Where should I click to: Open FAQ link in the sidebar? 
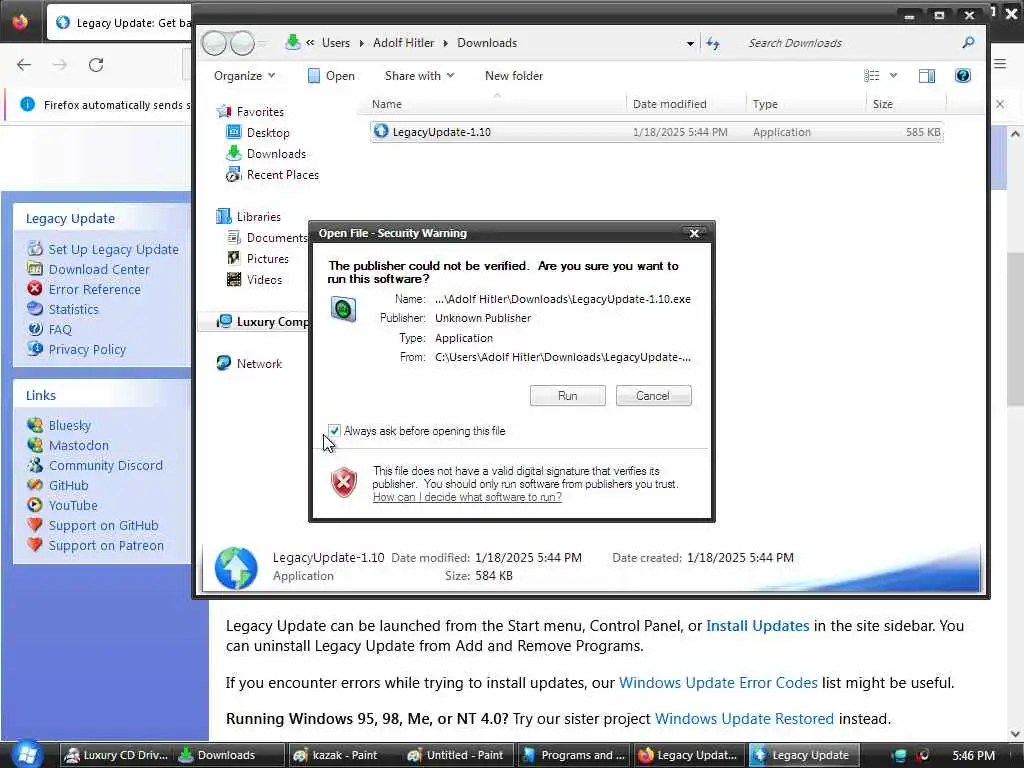click(60, 330)
